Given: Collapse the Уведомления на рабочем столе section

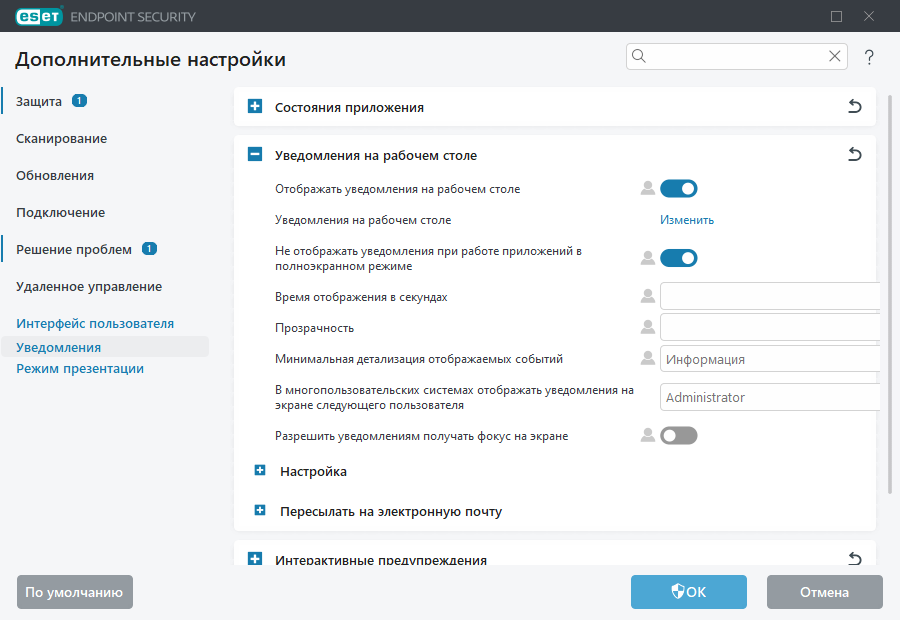Looking at the screenshot, I should [x=255, y=155].
